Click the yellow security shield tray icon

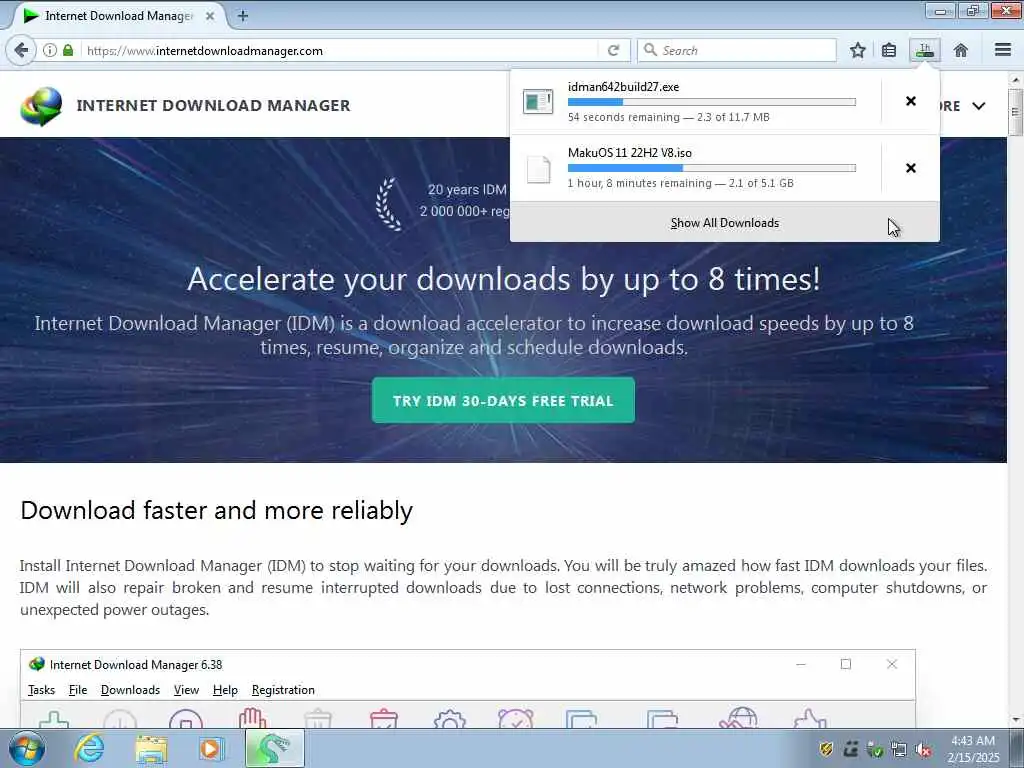825,749
